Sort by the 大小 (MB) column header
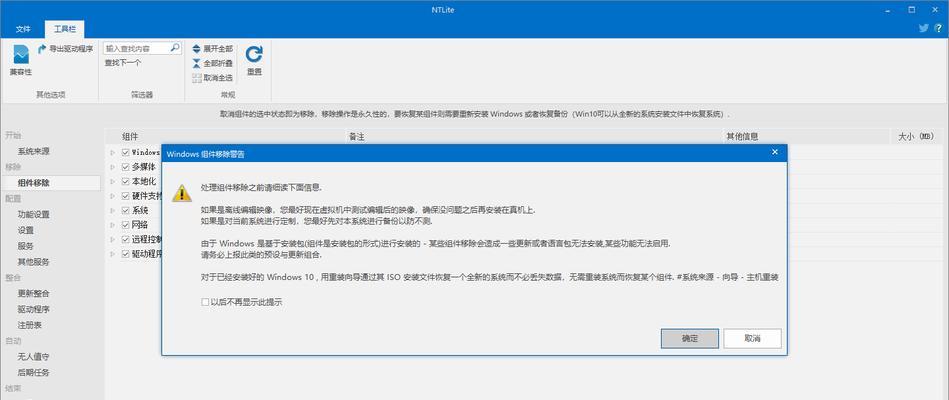Screen dimensions: 949x400 pyautogui.click(x=916, y=137)
